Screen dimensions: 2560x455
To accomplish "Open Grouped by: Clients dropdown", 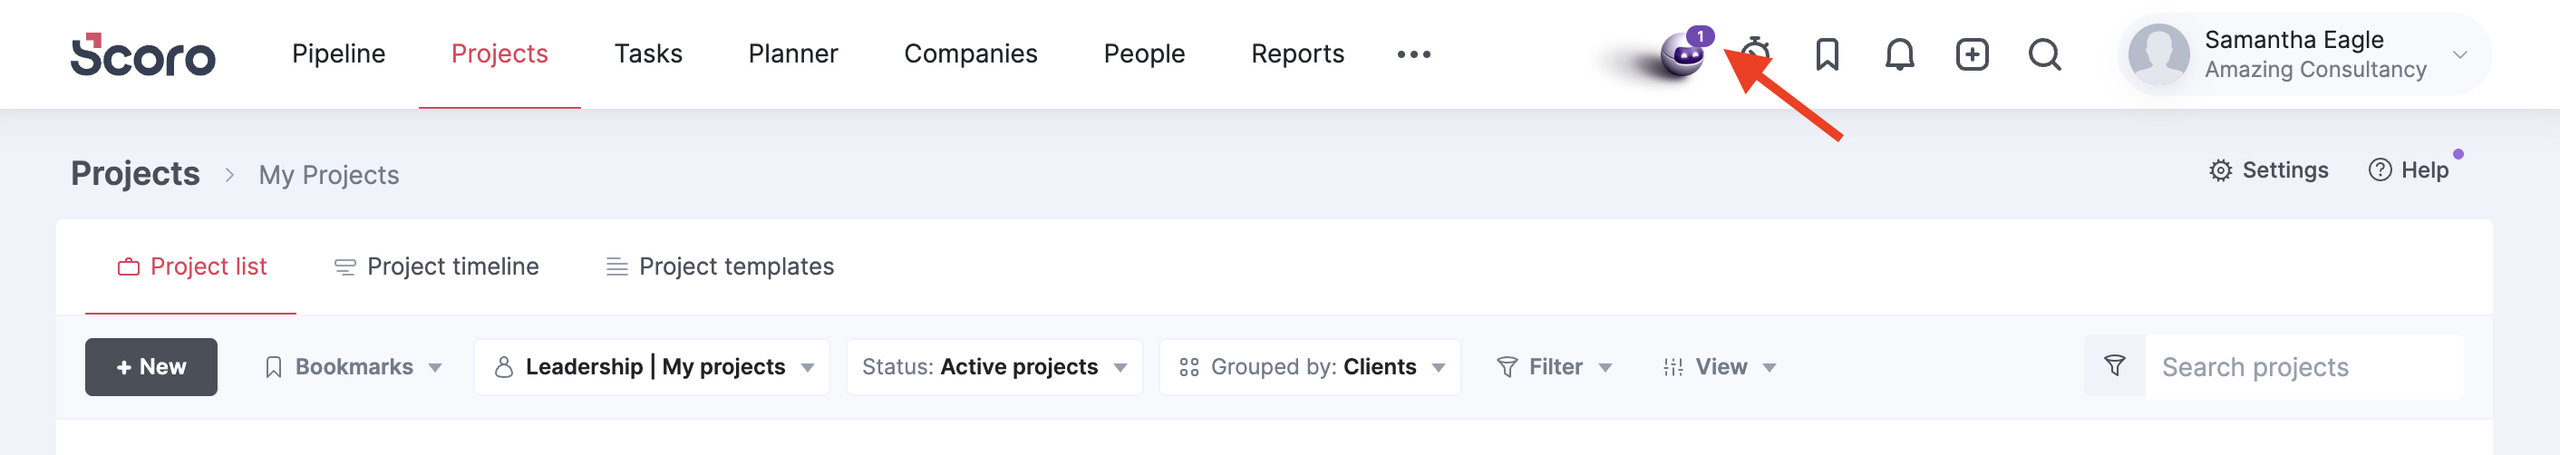I will click(1310, 367).
